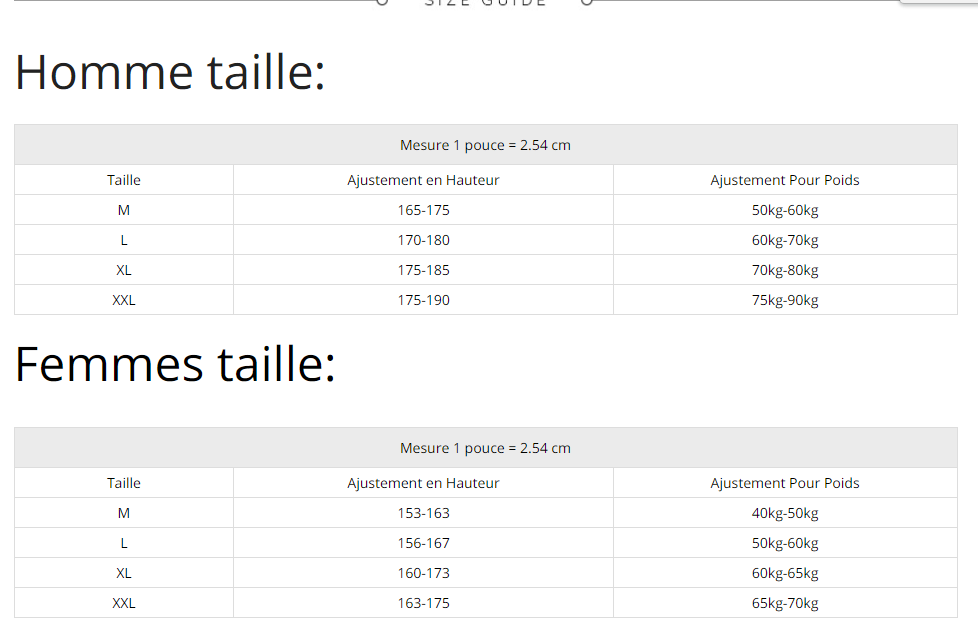The image size is (978, 632).
Task: Click the 170-180 height cell
Action: (423, 240)
